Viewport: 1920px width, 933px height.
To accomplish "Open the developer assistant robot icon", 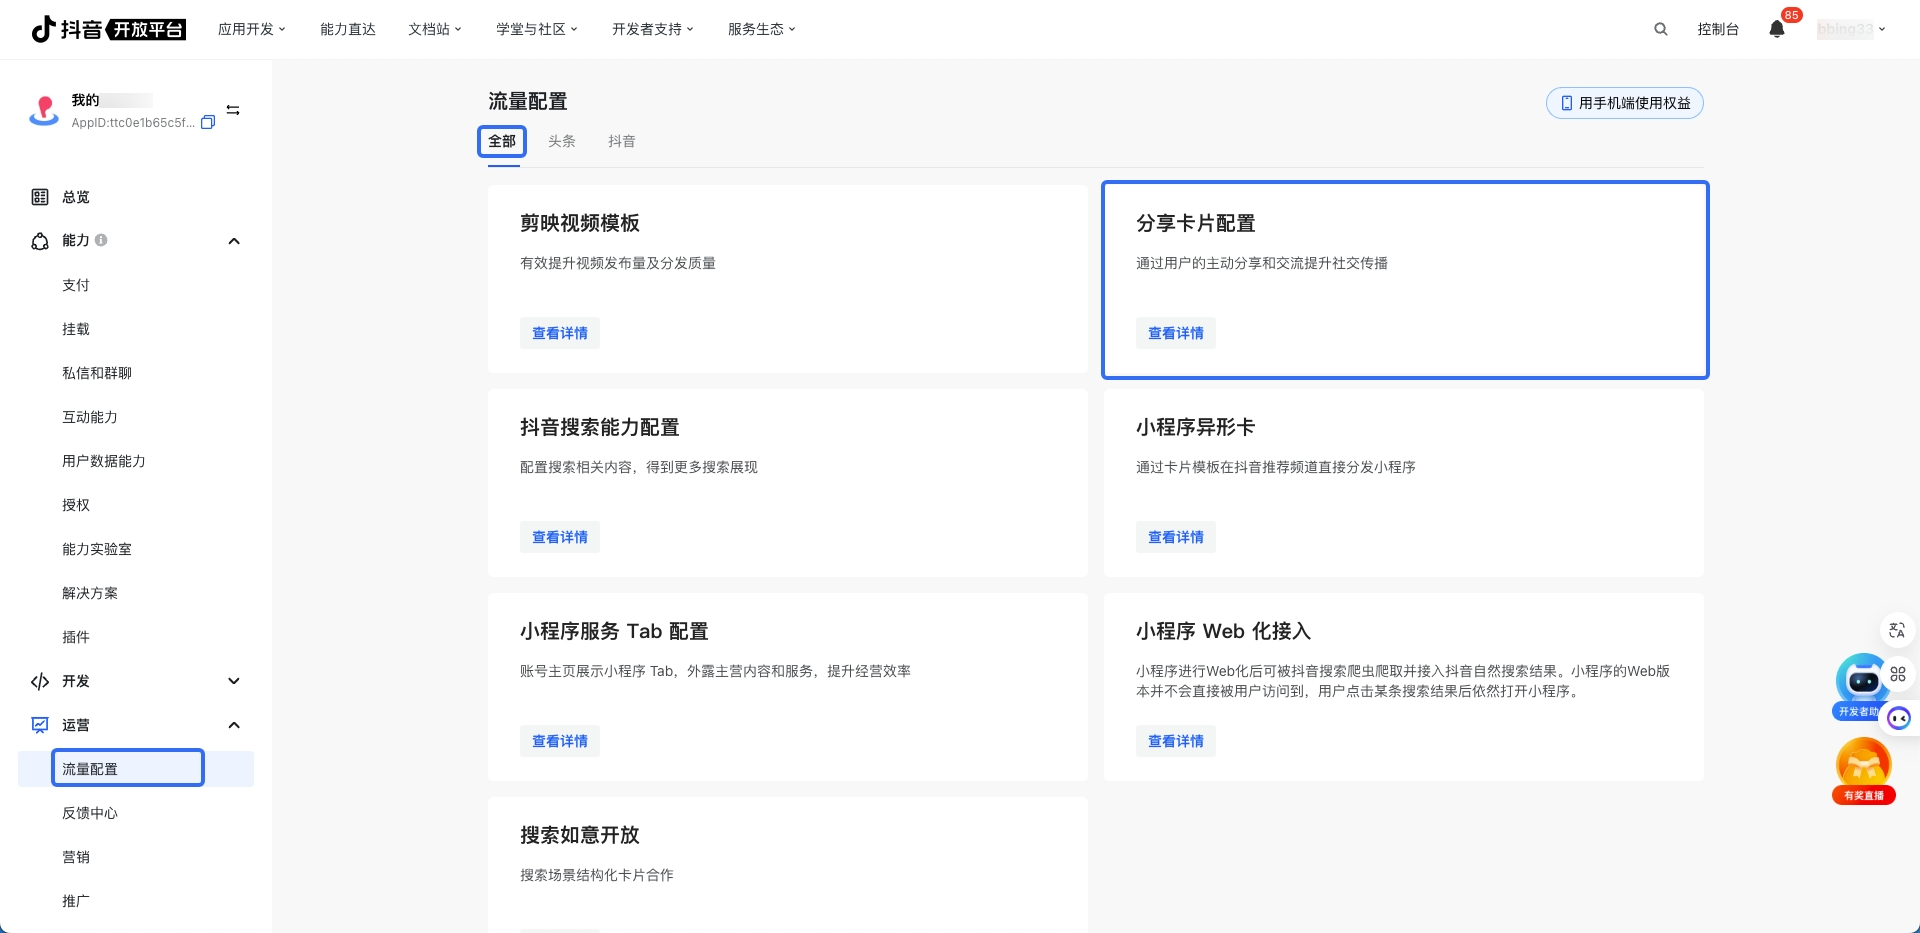I will pos(1862,686).
